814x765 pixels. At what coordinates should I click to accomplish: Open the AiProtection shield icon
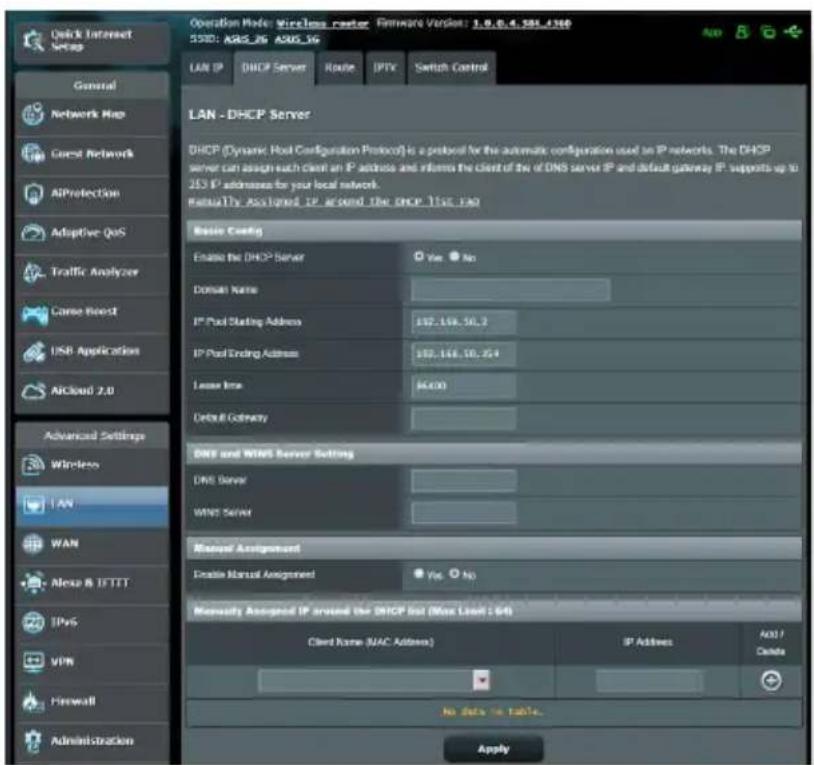point(33,193)
